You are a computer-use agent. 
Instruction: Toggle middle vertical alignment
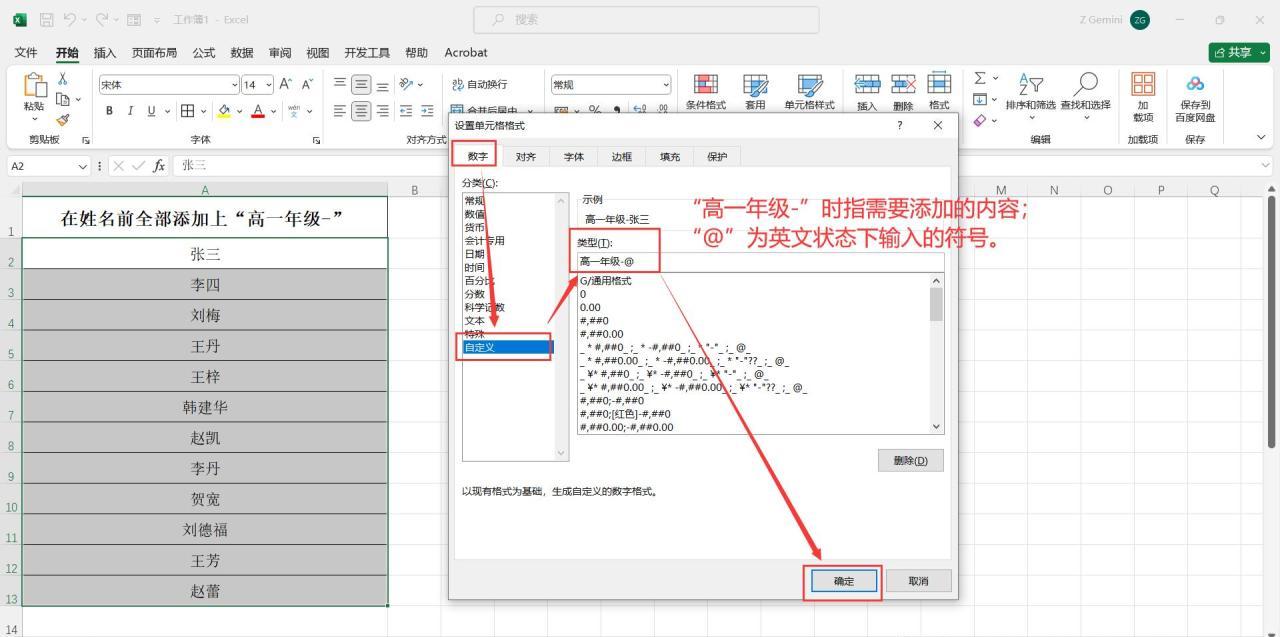pos(361,85)
